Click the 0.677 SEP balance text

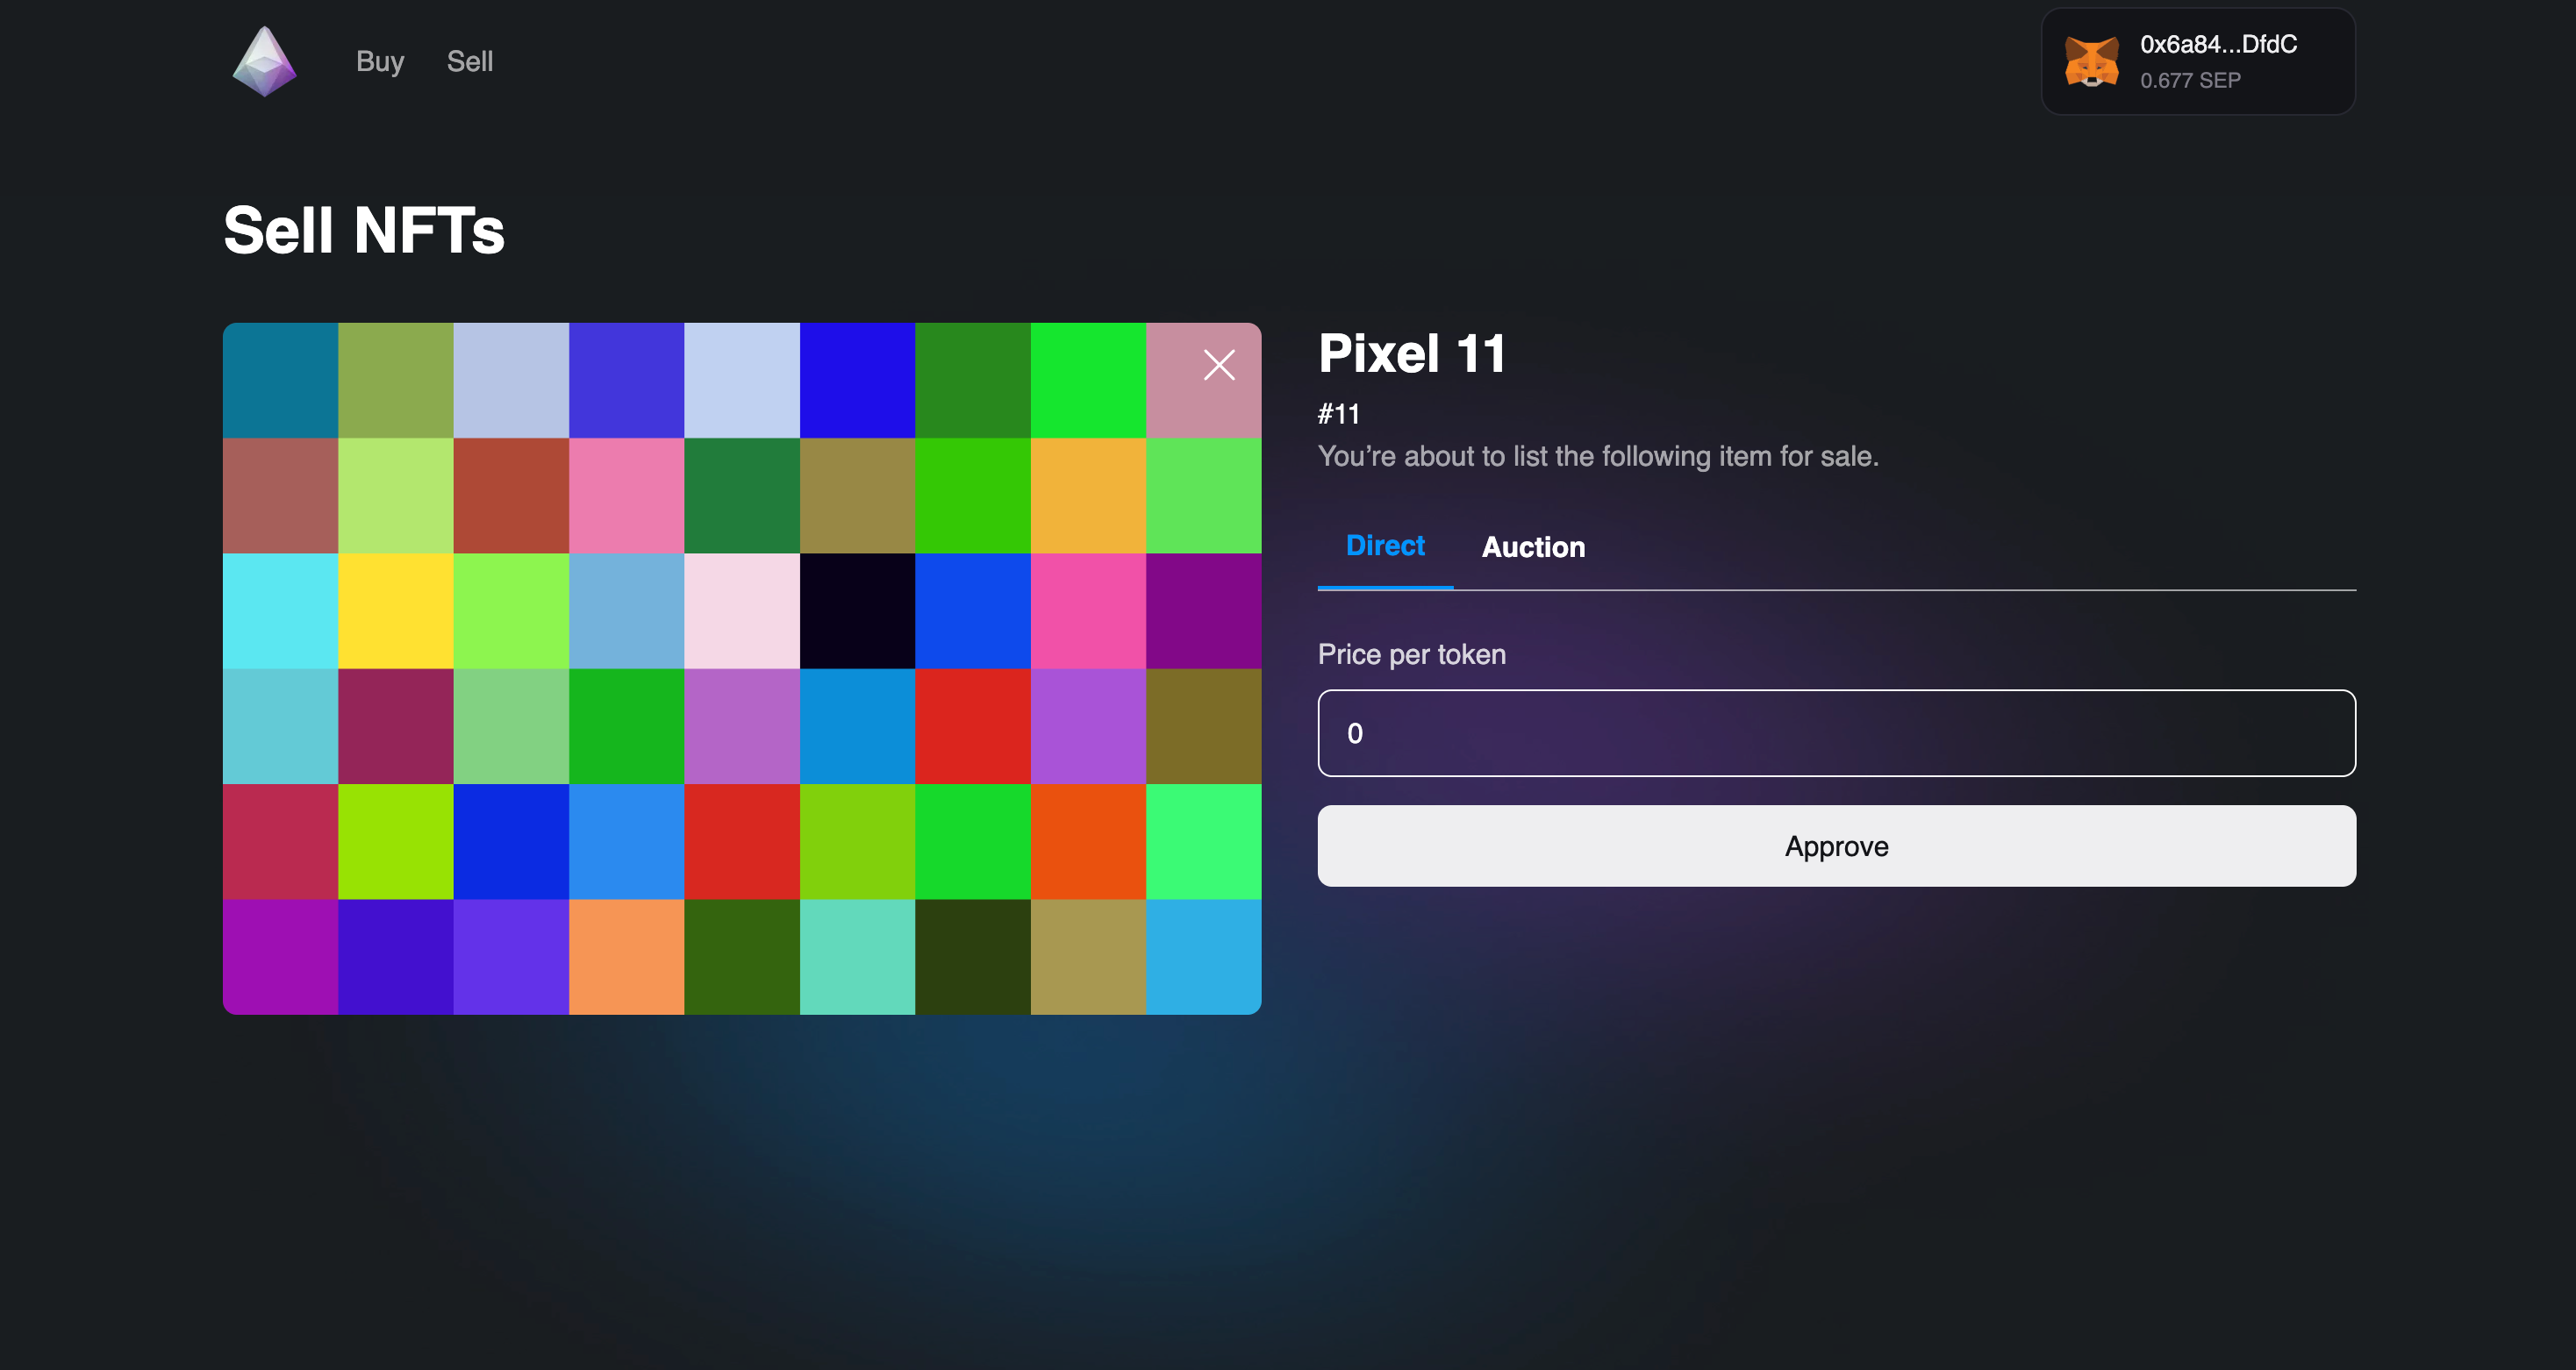2190,80
